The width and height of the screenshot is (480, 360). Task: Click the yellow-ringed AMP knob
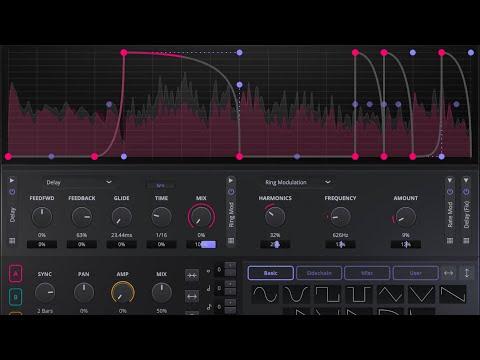coord(123,292)
